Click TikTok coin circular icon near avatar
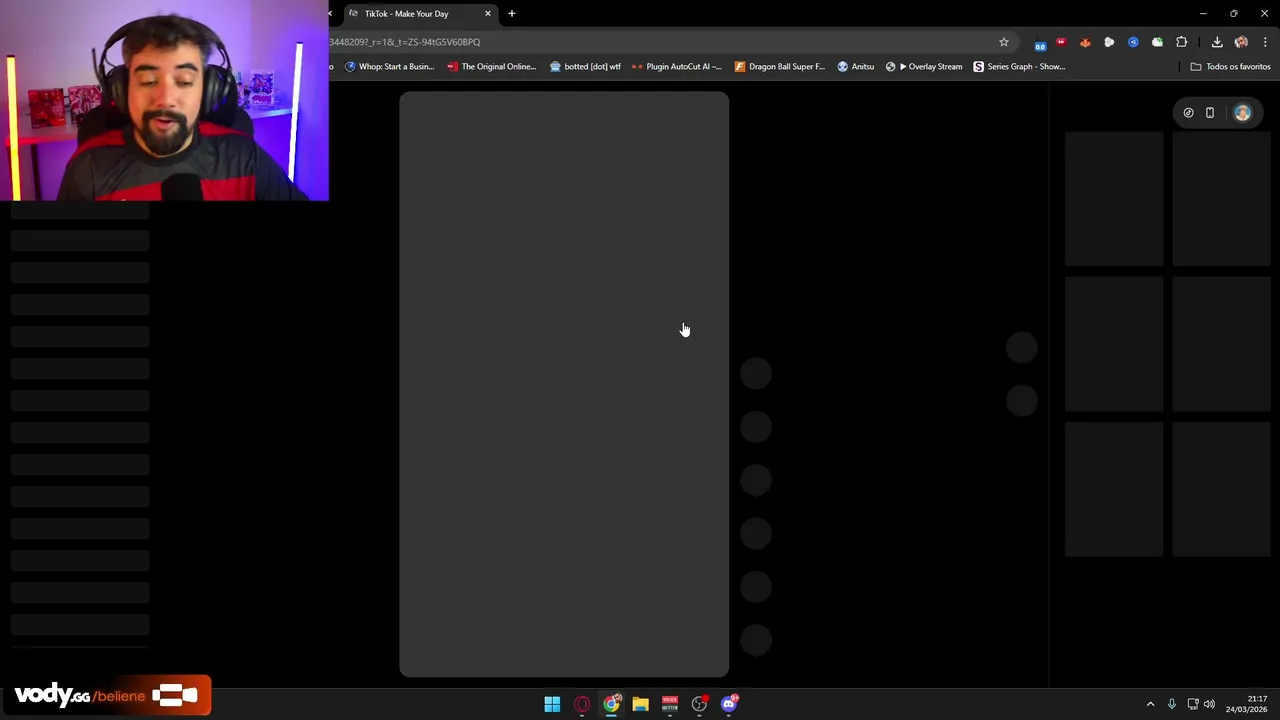This screenshot has width=1280, height=720. pos(1188,113)
